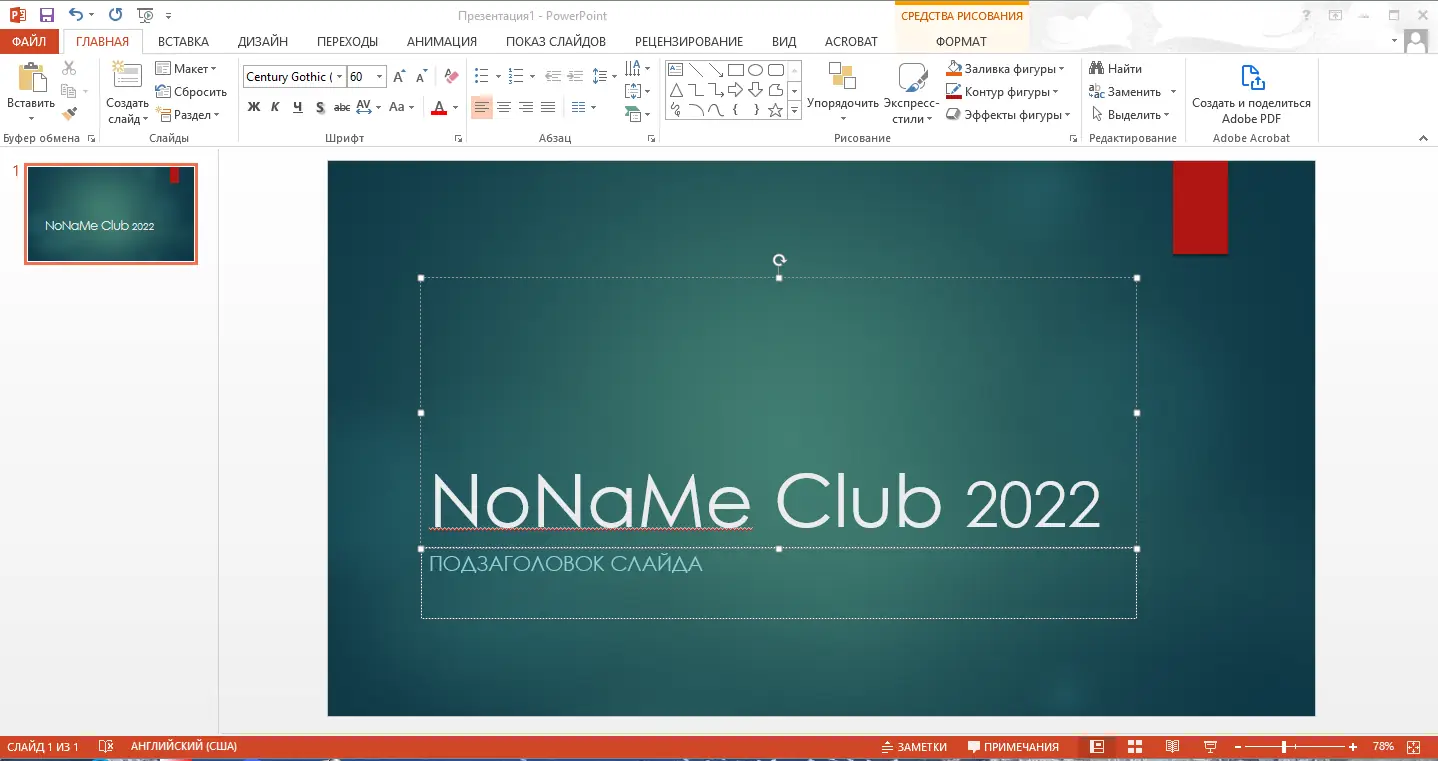Click the Format Painter brush icon
This screenshot has width=1438, height=761.
69,114
